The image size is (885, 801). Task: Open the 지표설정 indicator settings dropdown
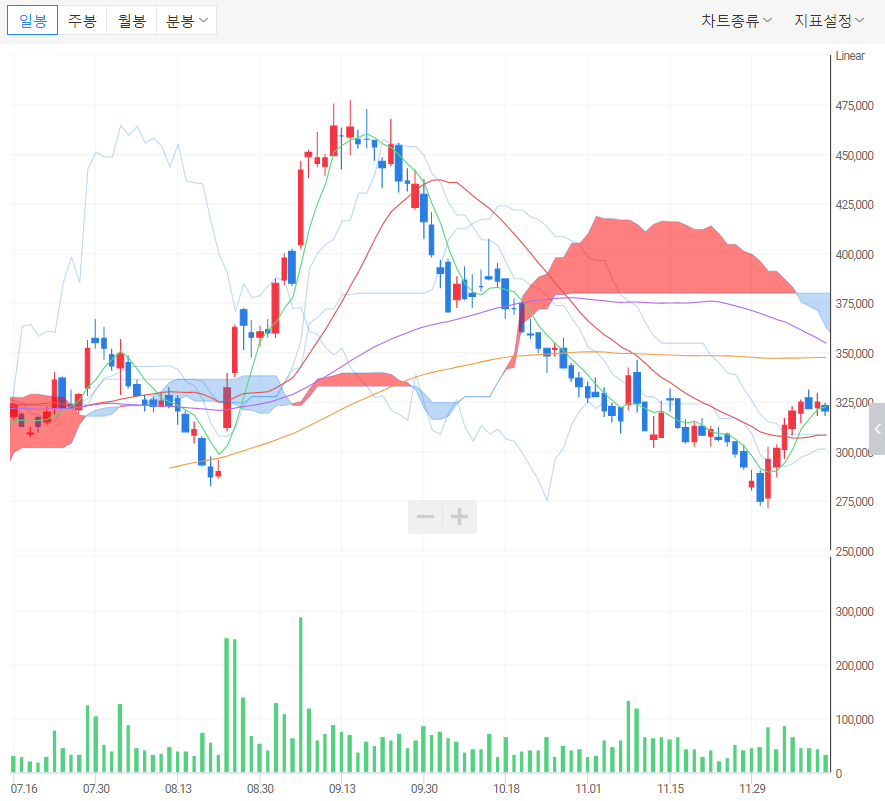click(x=829, y=21)
